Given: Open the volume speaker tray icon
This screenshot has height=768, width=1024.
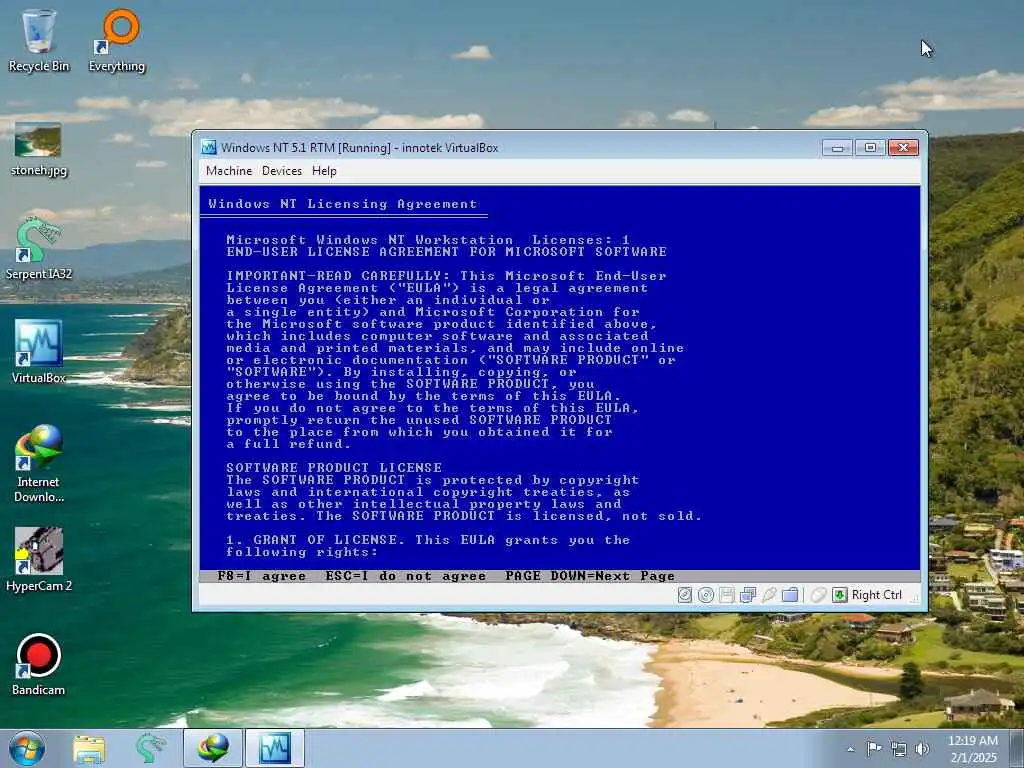Looking at the screenshot, I should point(921,749).
